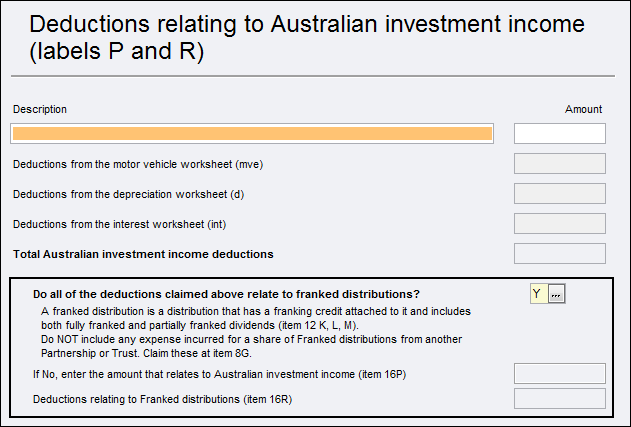Select the motor vehicle worksheet amount field
631x427 pixels.
pos(559,164)
